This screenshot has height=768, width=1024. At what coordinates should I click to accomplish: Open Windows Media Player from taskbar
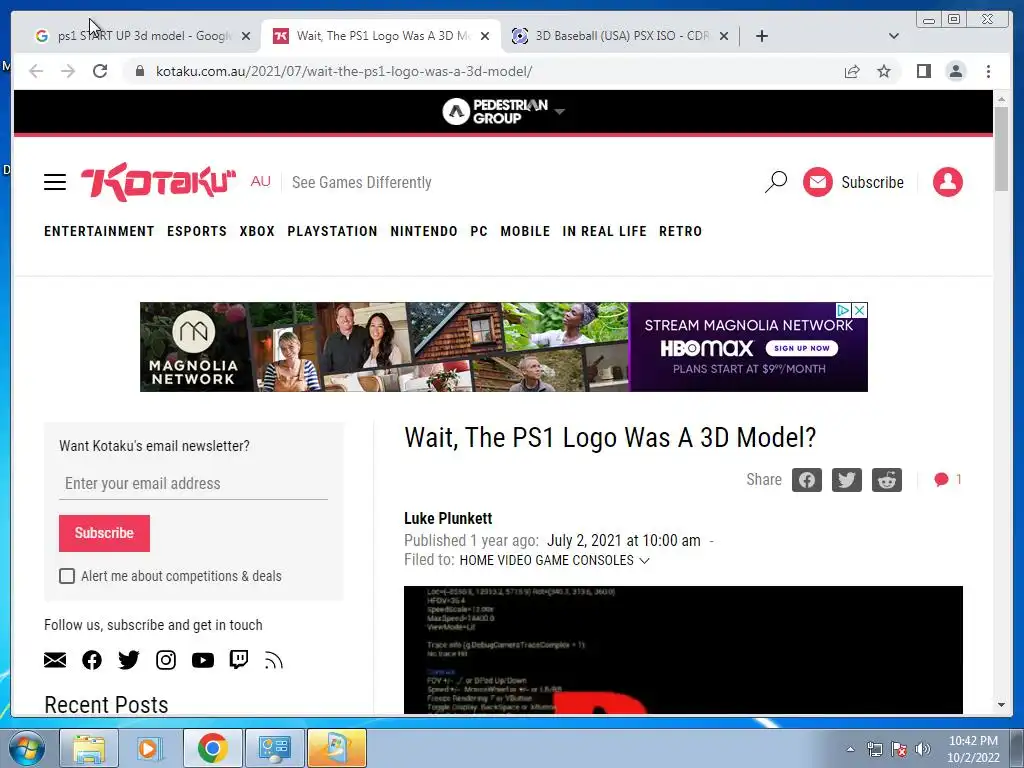tap(150, 748)
